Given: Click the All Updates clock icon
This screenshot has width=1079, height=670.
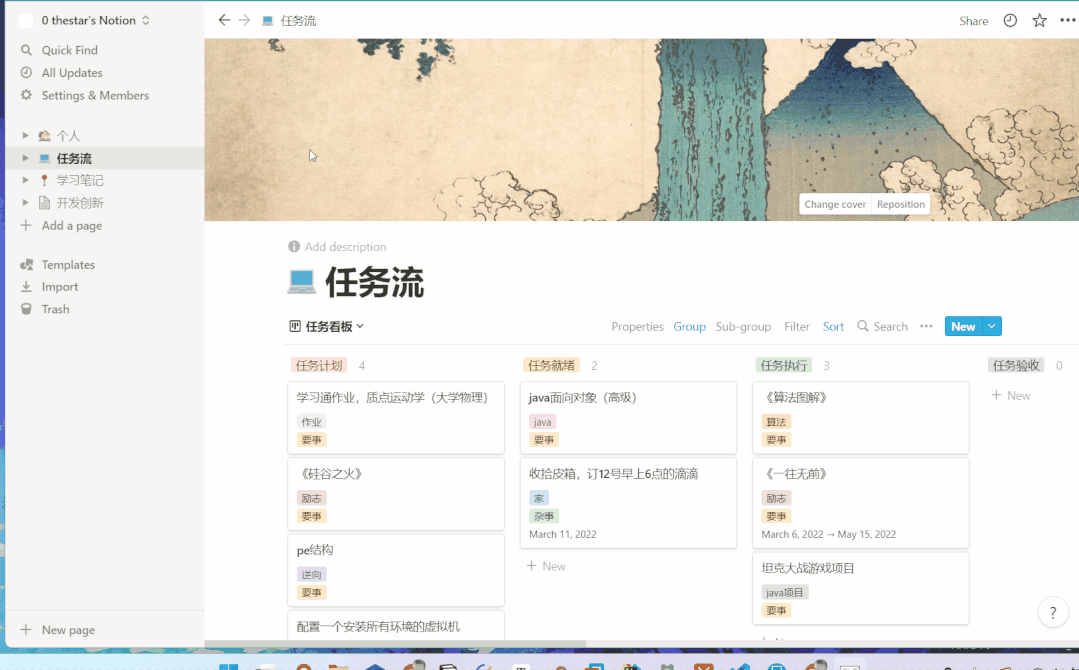Looking at the screenshot, I should click(x=26, y=72).
